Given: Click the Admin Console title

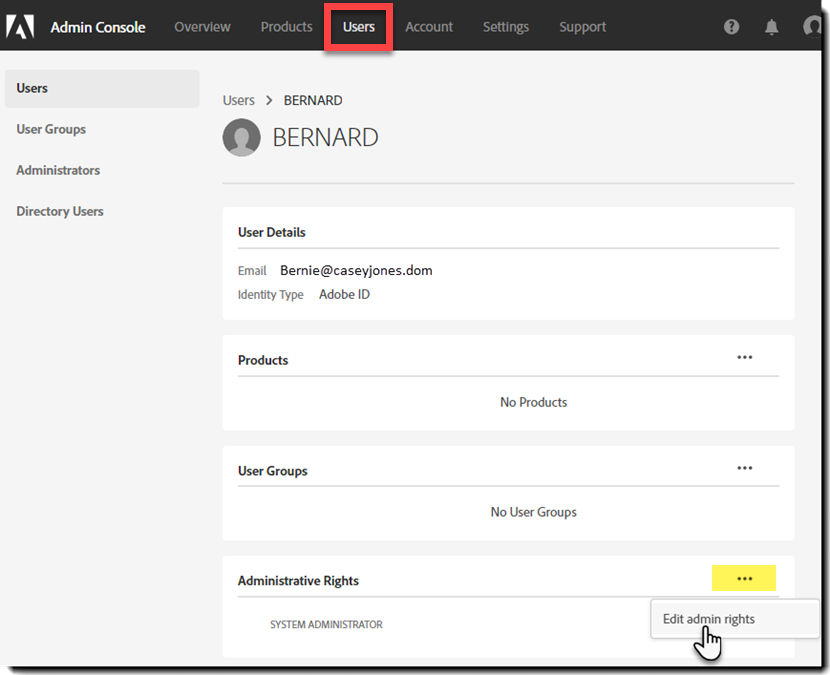Looking at the screenshot, I should [x=98, y=27].
